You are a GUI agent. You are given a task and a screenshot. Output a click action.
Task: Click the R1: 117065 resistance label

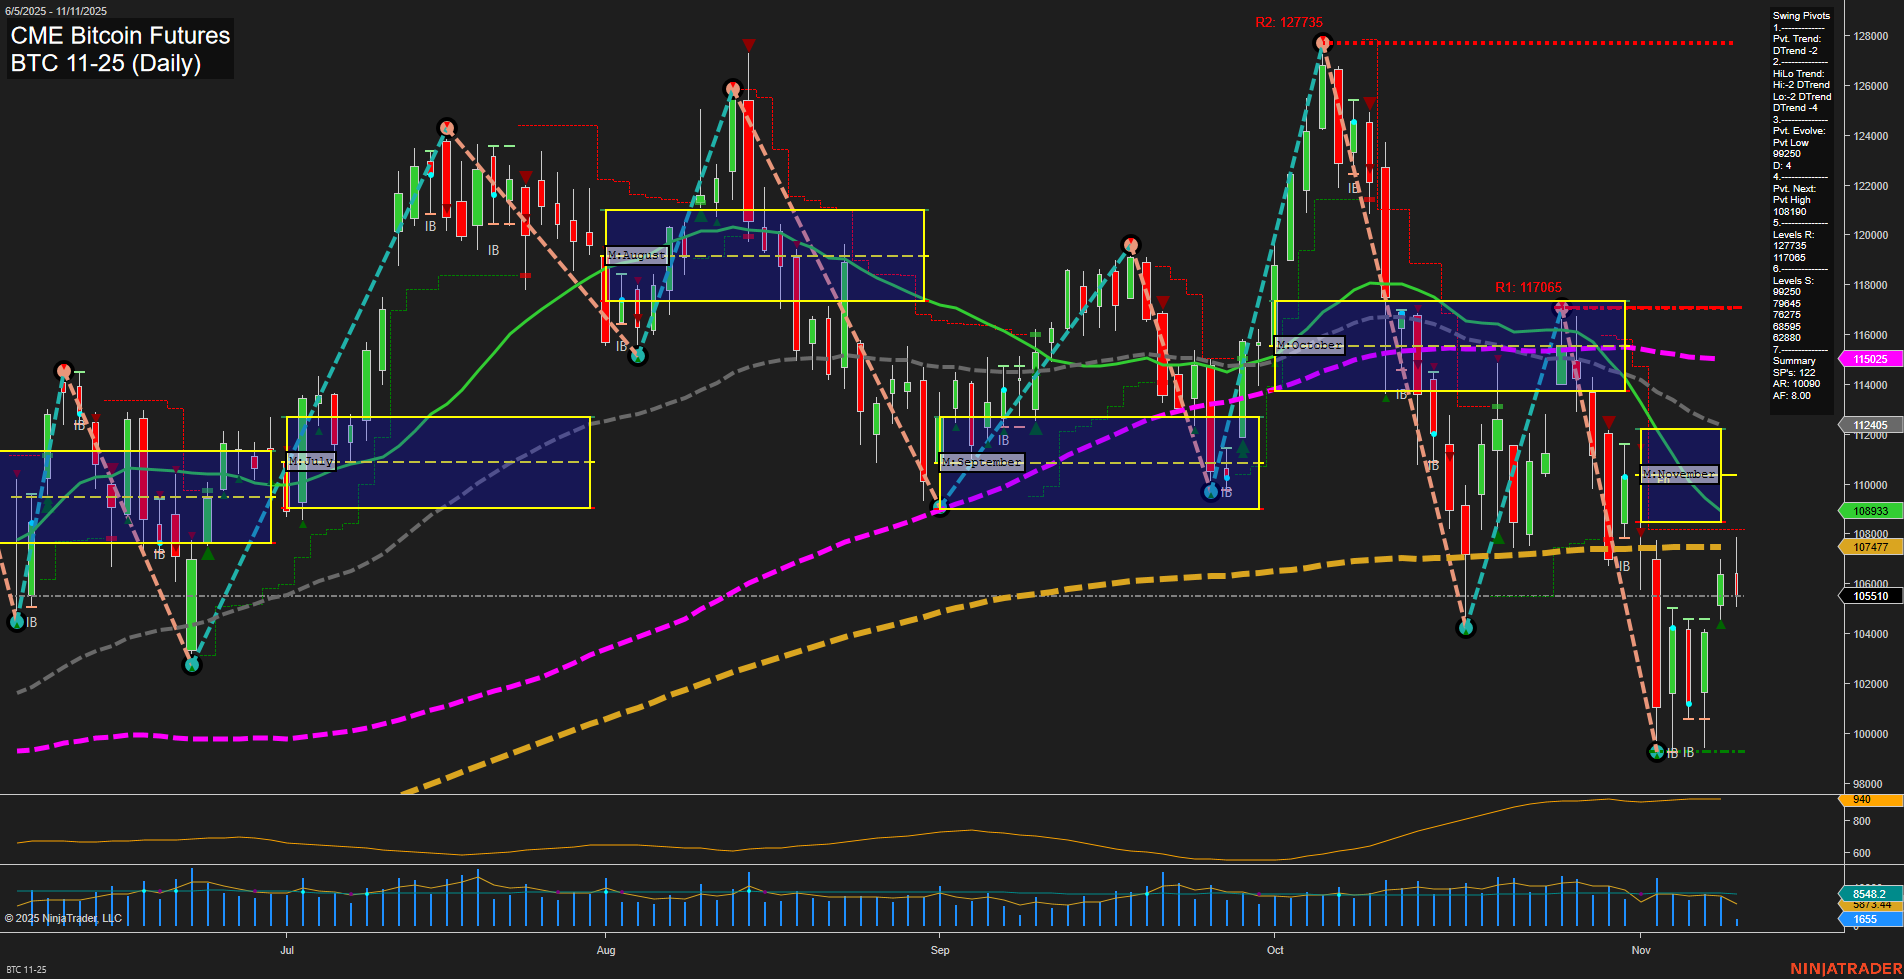pos(1529,287)
